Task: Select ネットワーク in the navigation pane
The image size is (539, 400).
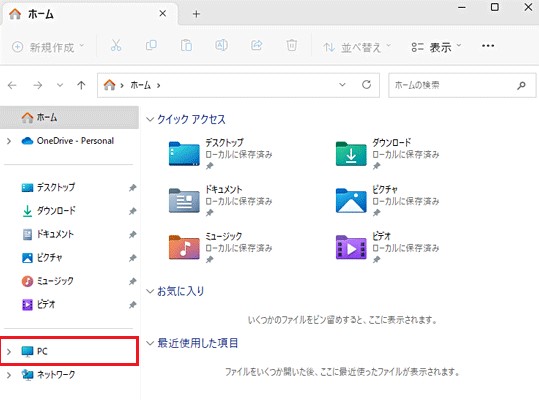Action: [69, 375]
